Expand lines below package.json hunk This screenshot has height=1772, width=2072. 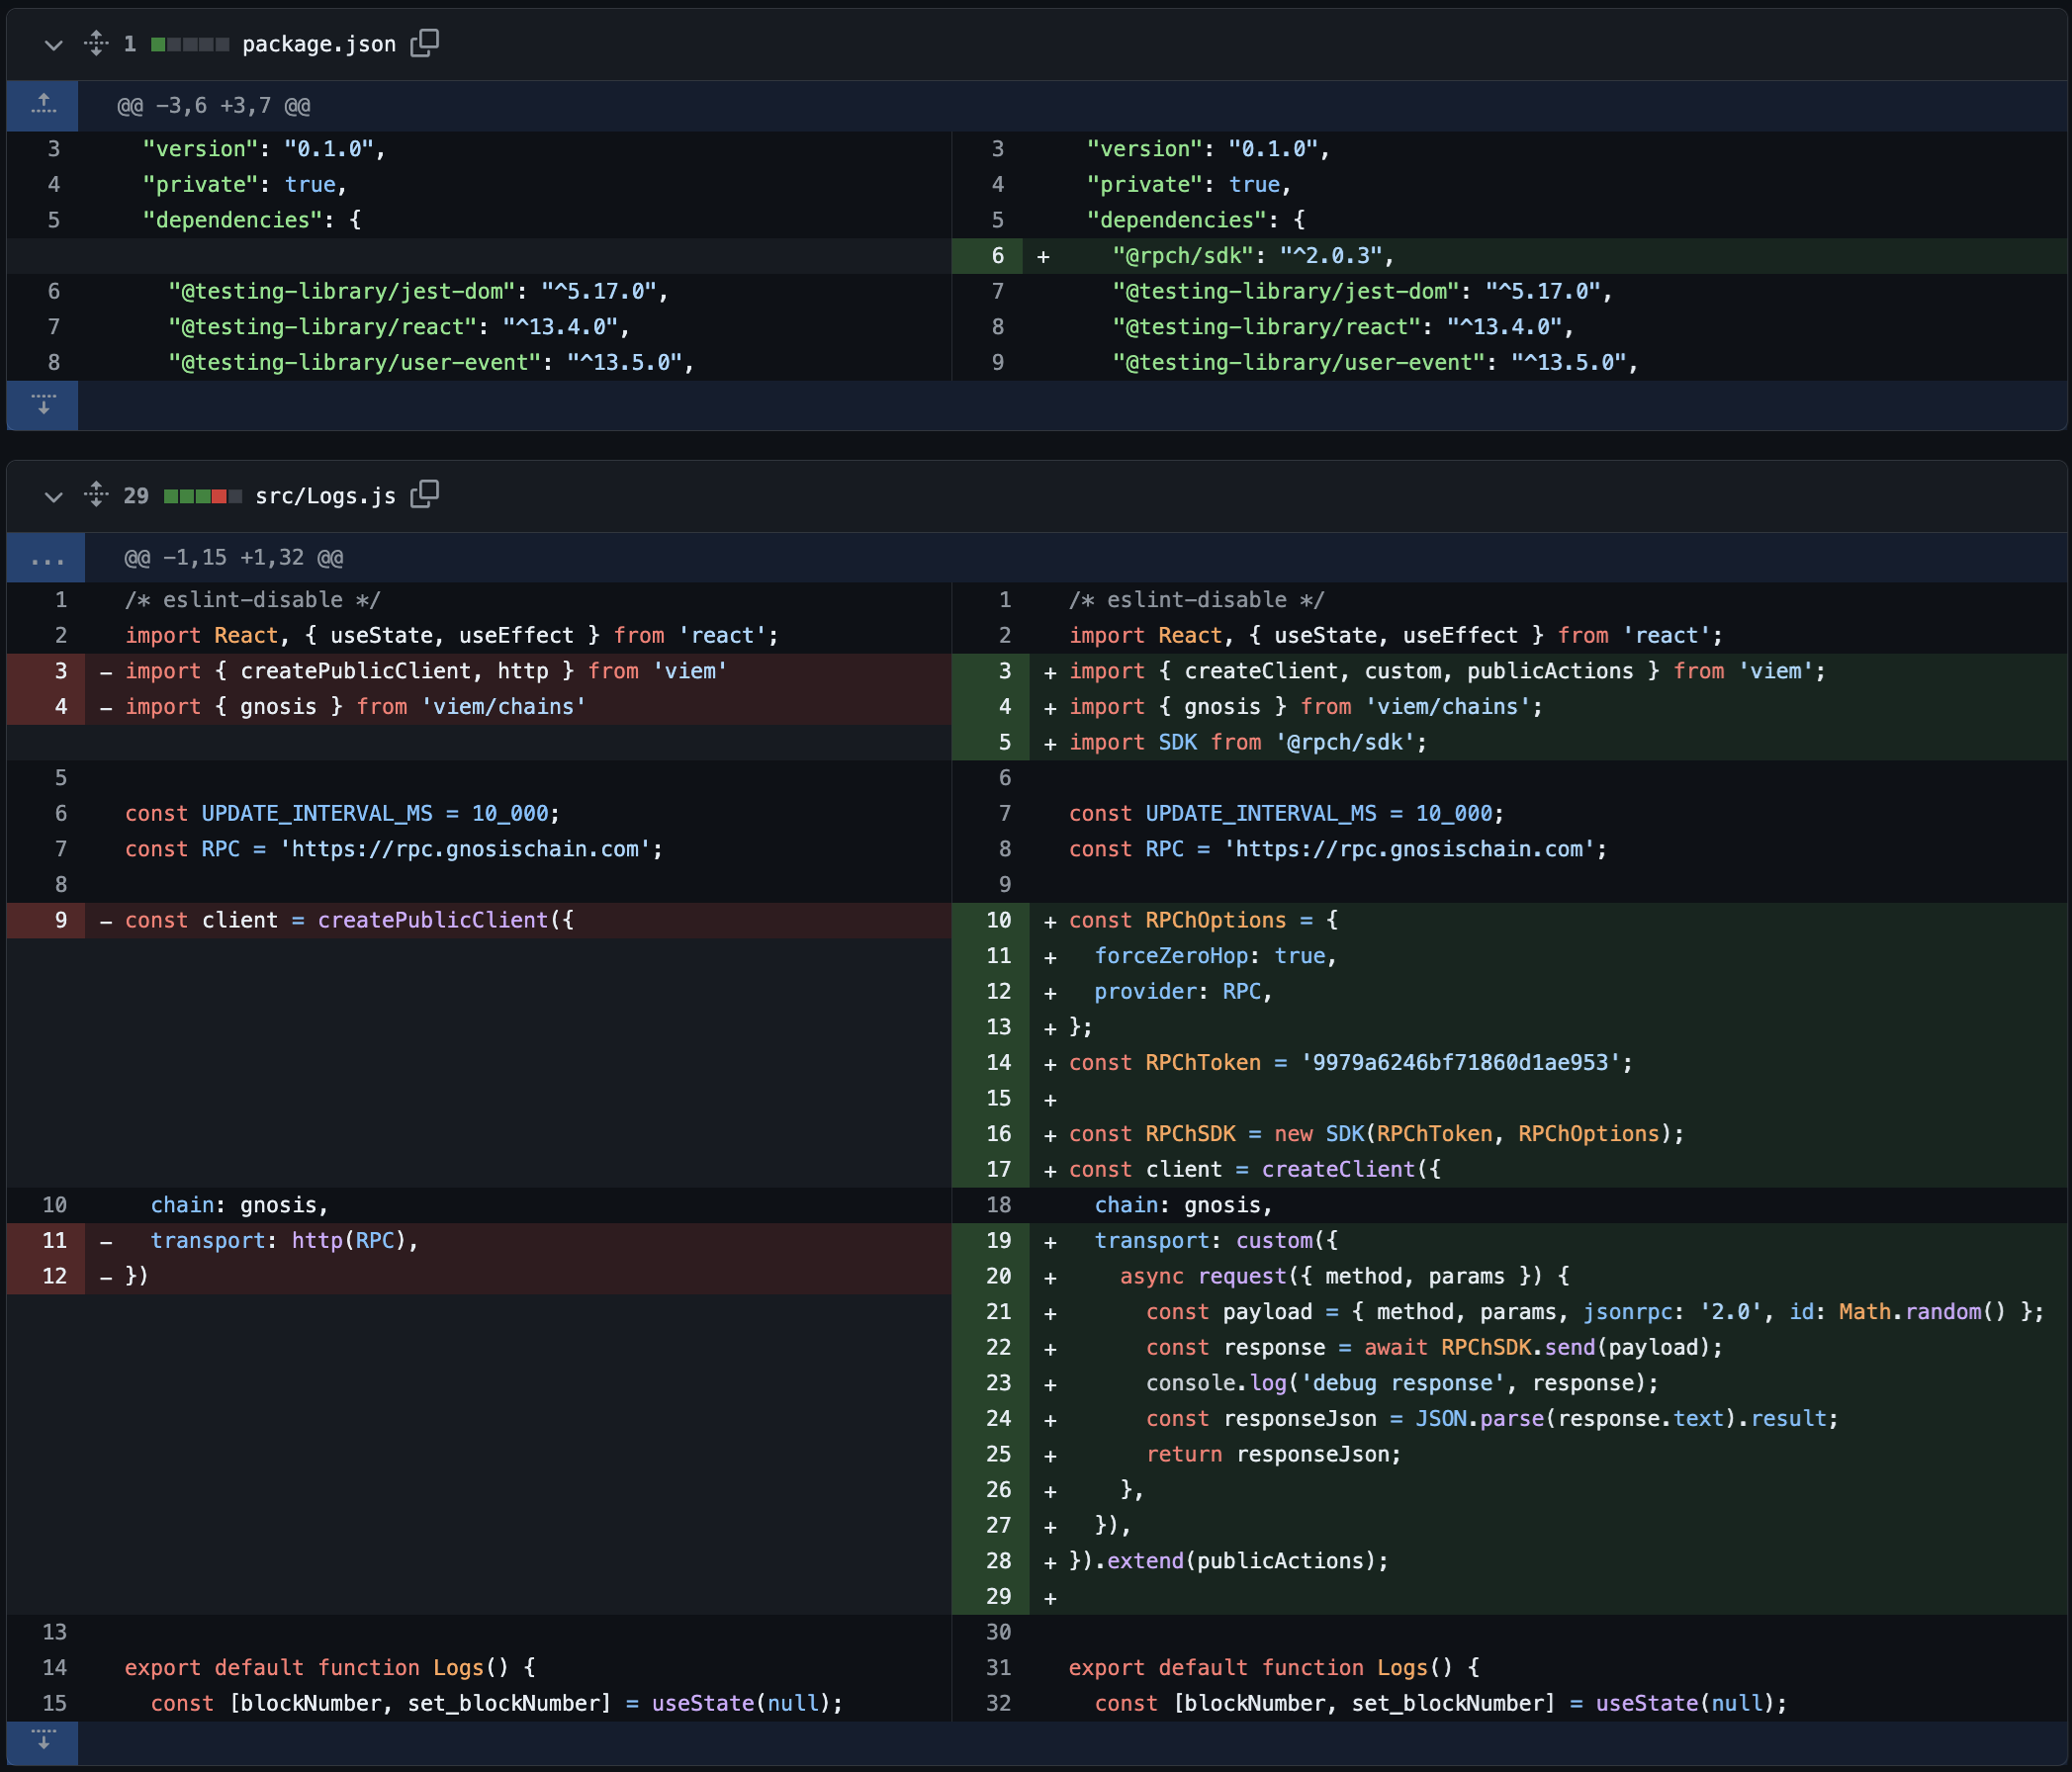point(43,405)
